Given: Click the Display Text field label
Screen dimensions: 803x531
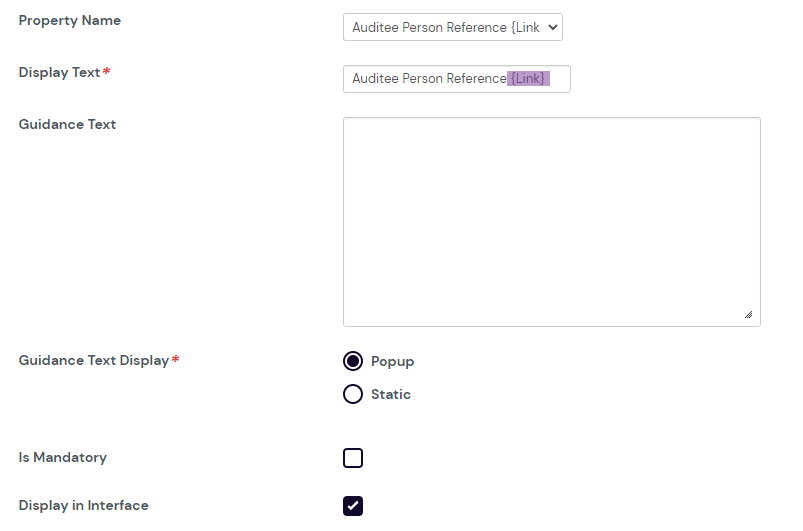Looking at the screenshot, I should coord(60,73).
